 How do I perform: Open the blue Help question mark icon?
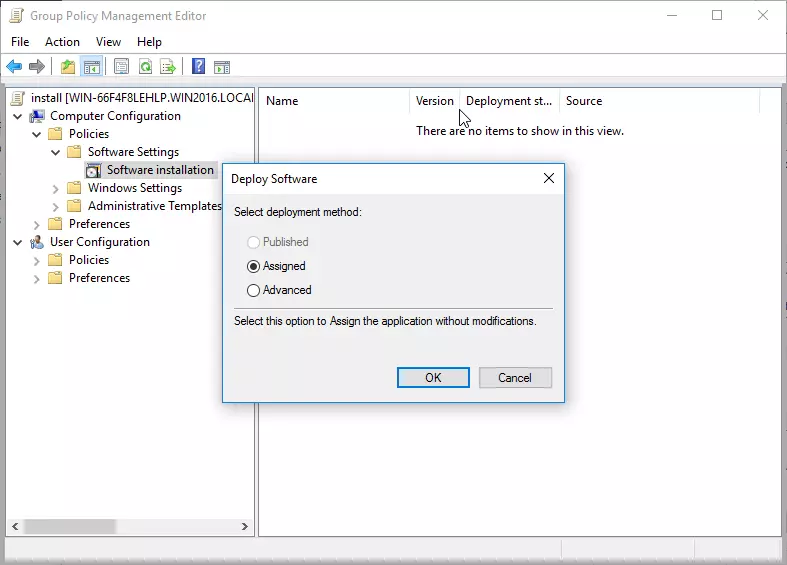198,67
